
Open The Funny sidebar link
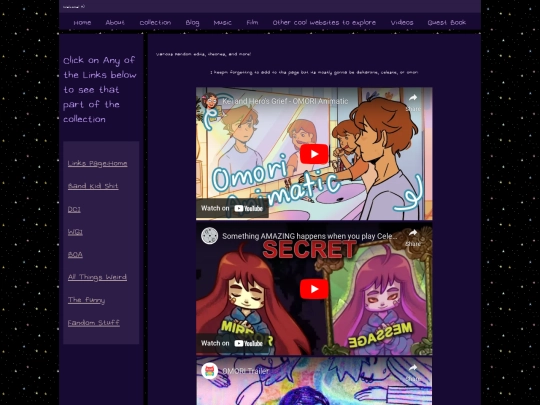click(86, 300)
